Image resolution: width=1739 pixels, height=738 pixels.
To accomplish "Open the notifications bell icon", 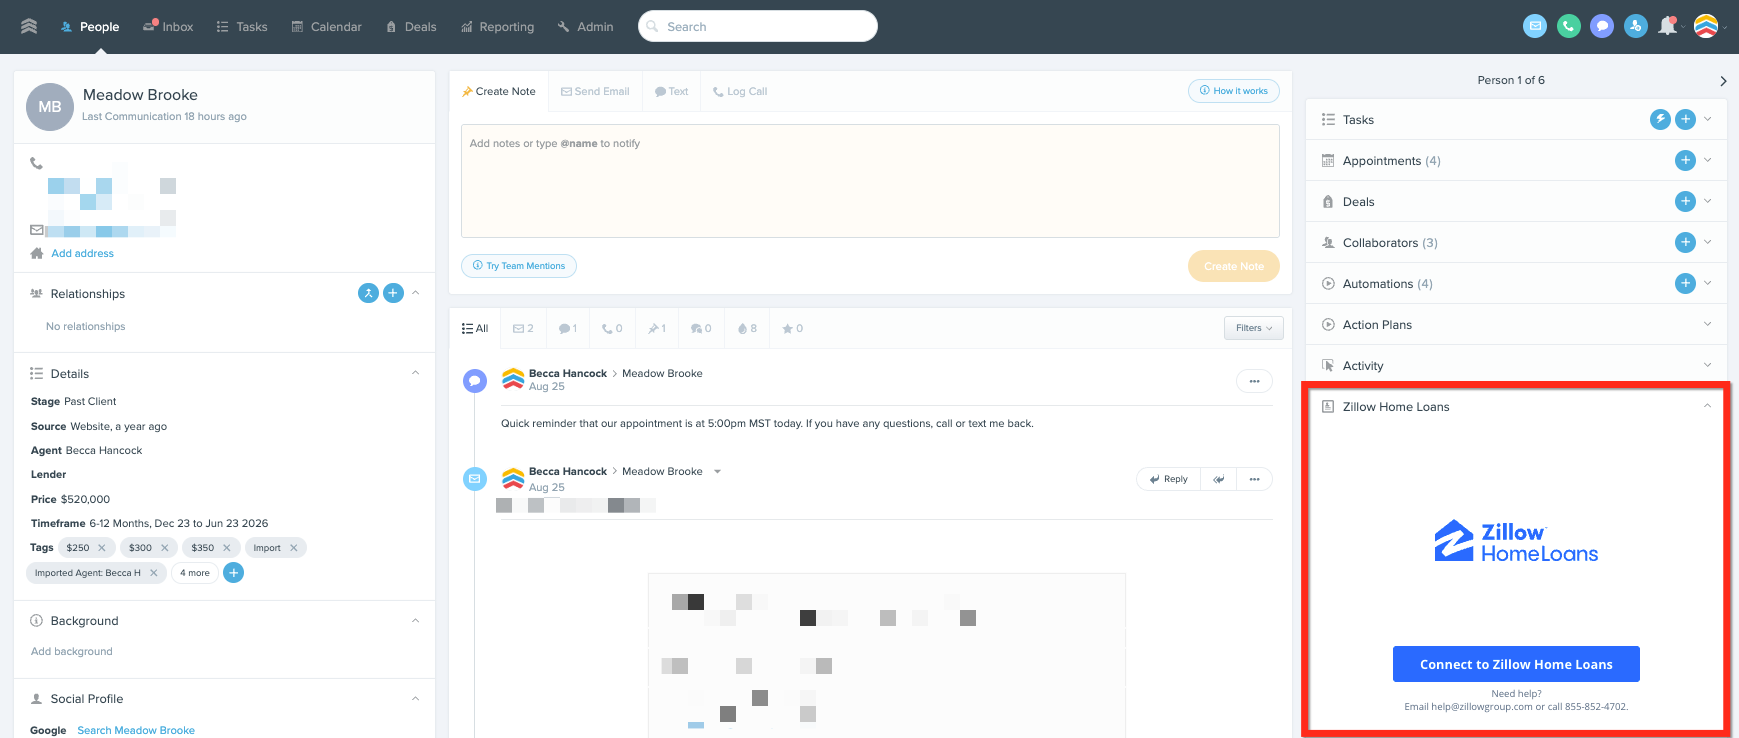I will tap(1667, 27).
